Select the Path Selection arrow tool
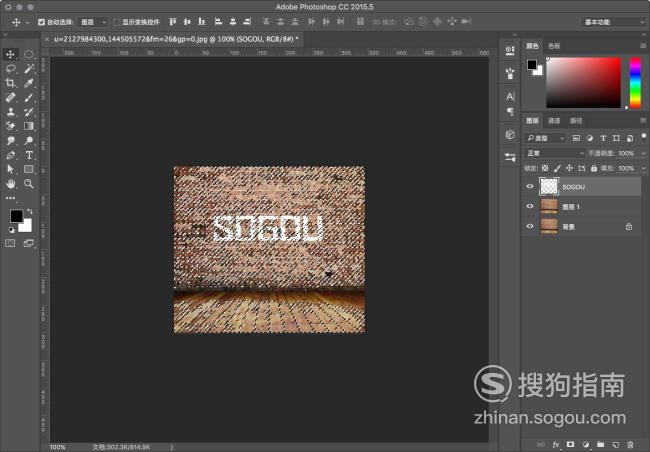650x452 pixels. [10, 169]
